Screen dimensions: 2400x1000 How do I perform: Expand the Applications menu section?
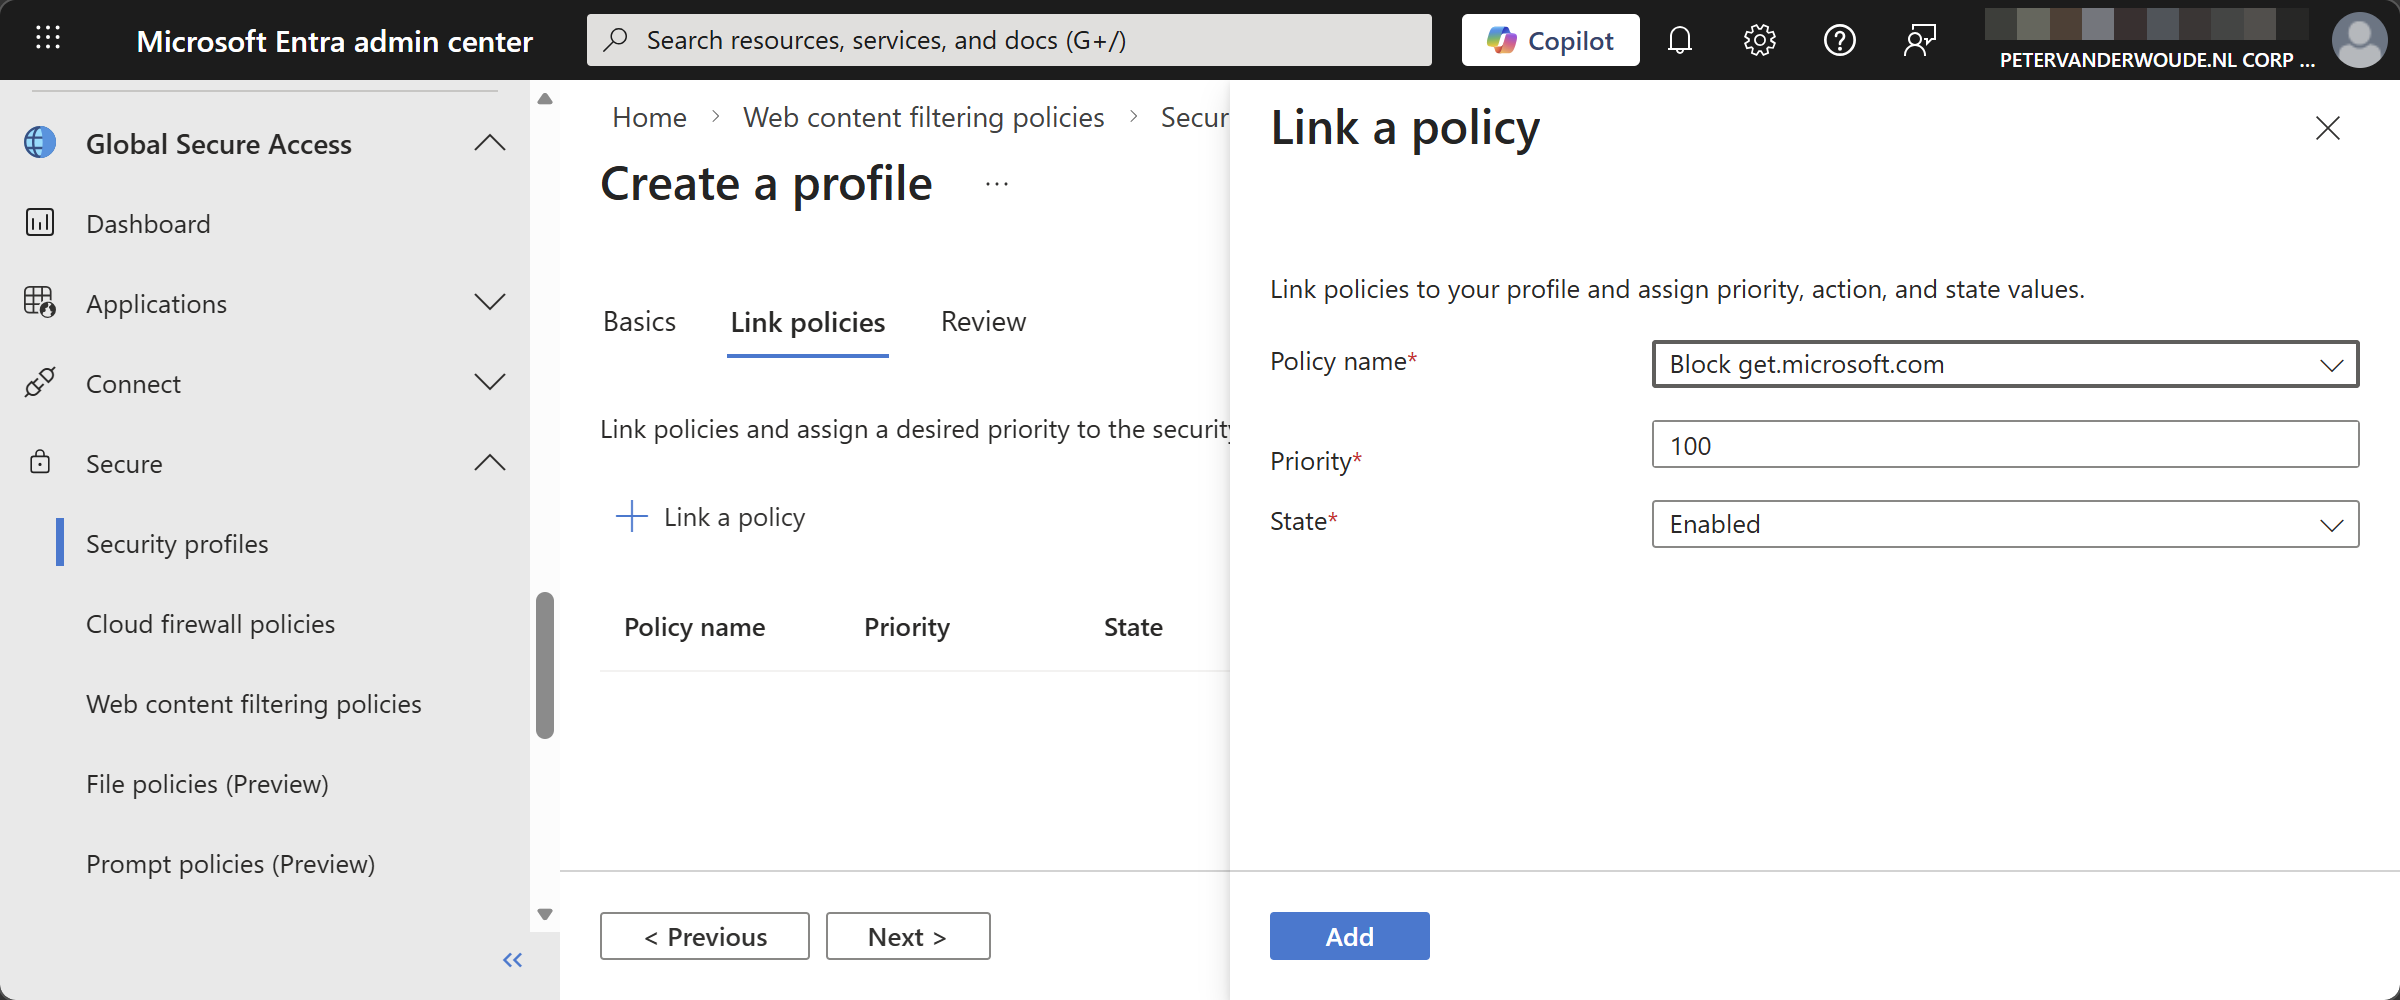click(489, 303)
